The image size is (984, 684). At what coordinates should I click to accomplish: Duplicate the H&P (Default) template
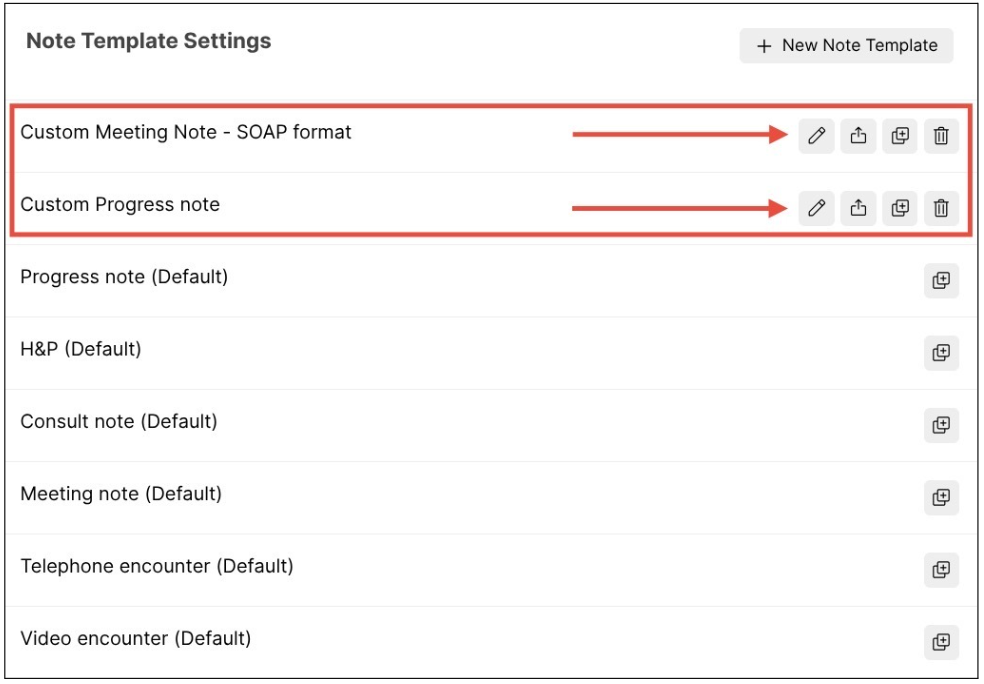pyautogui.click(x=941, y=352)
